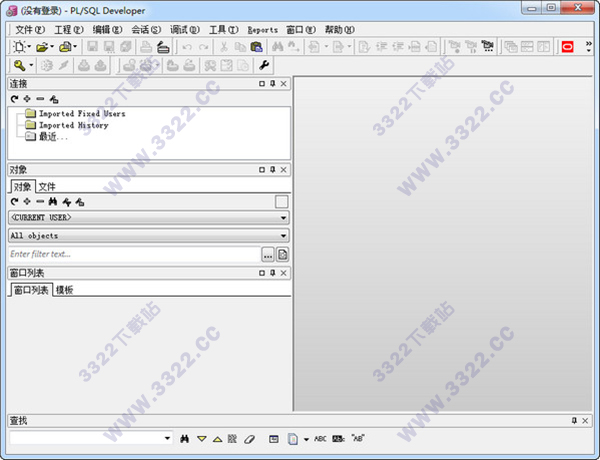The width and height of the screenshot is (600, 460).
Task: Close the 窗口列表 panel
Action: [x=284, y=273]
